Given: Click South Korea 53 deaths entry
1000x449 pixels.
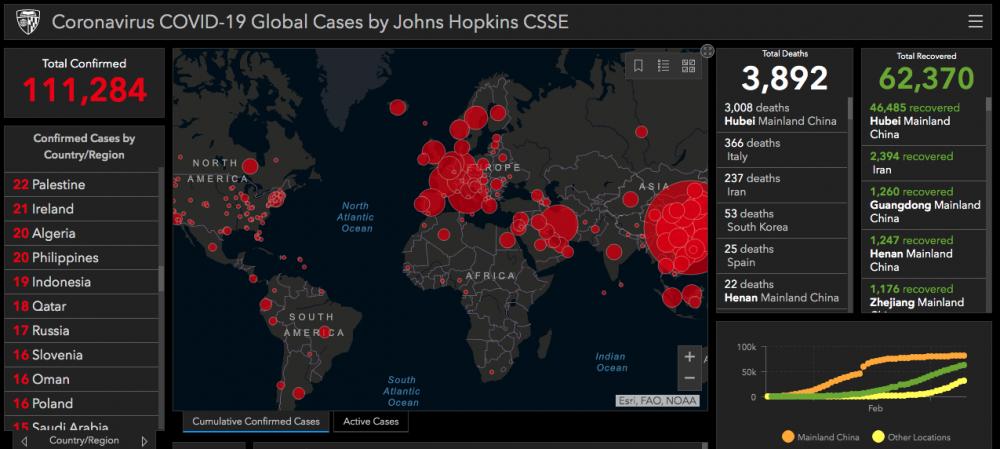Looking at the screenshot, I should pyautogui.click(x=783, y=220).
